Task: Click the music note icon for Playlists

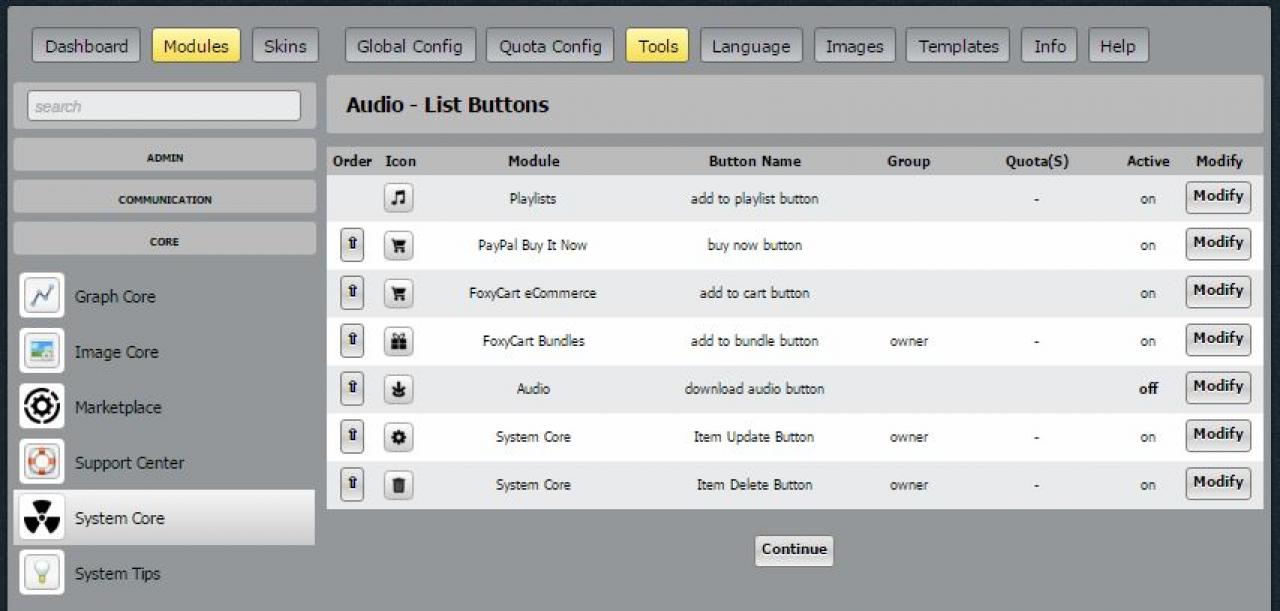Action: click(398, 198)
